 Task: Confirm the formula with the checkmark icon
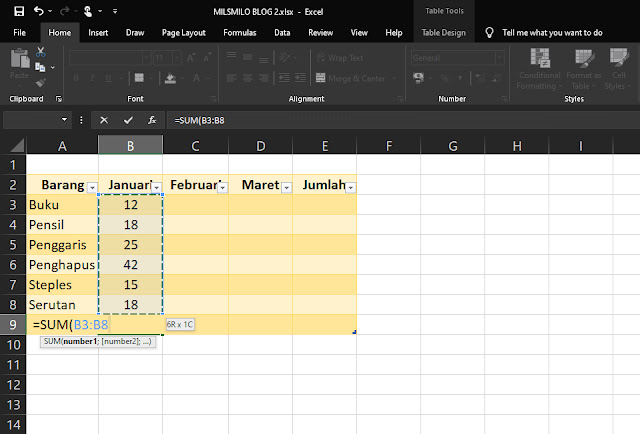(128, 120)
